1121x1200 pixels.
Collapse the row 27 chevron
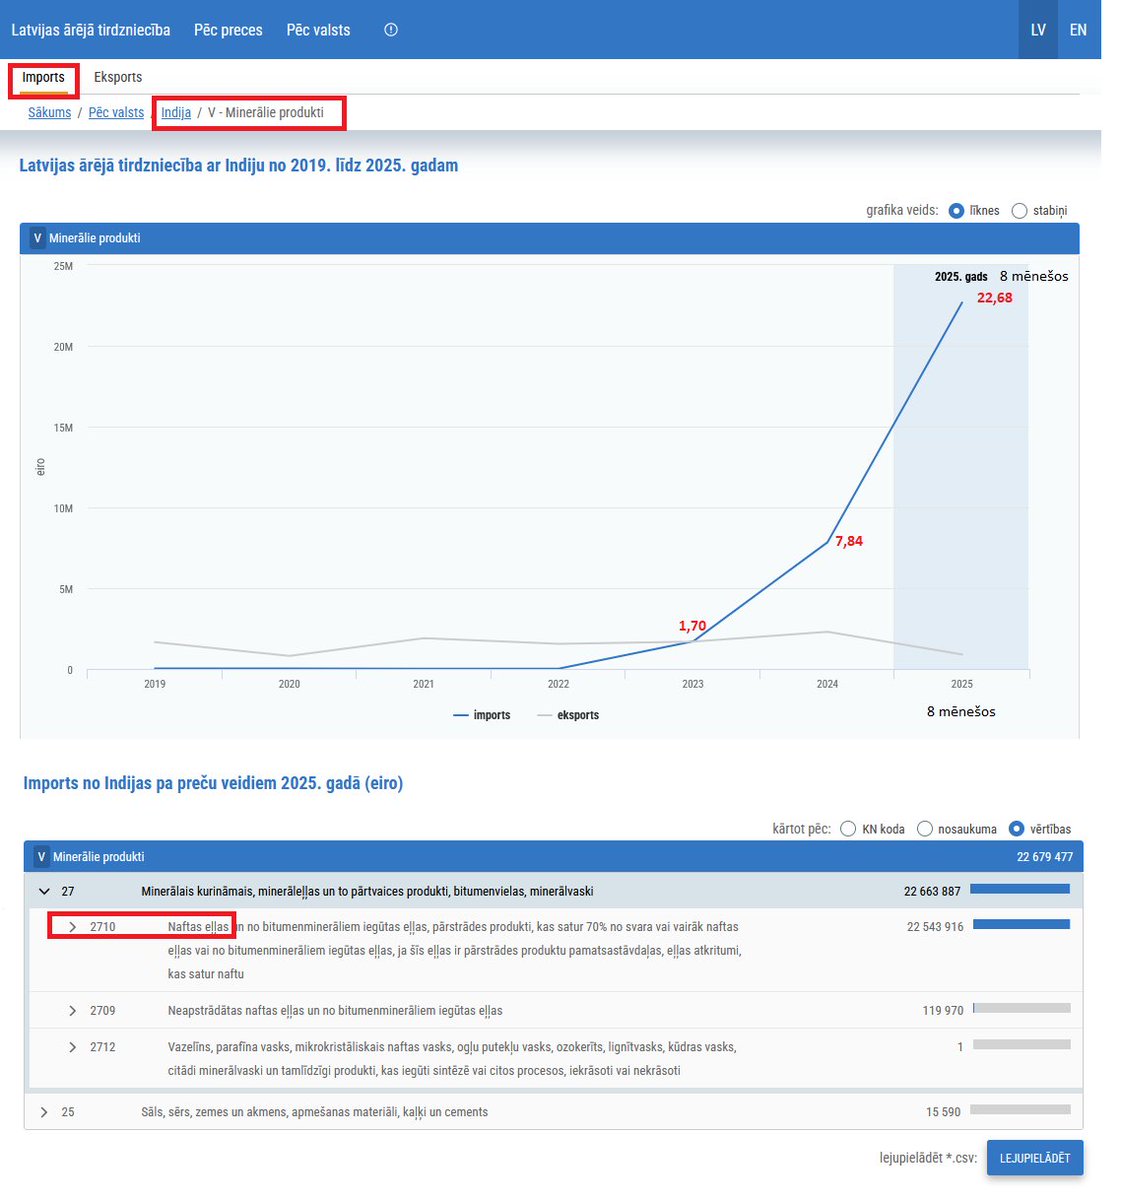(x=44, y=891)
